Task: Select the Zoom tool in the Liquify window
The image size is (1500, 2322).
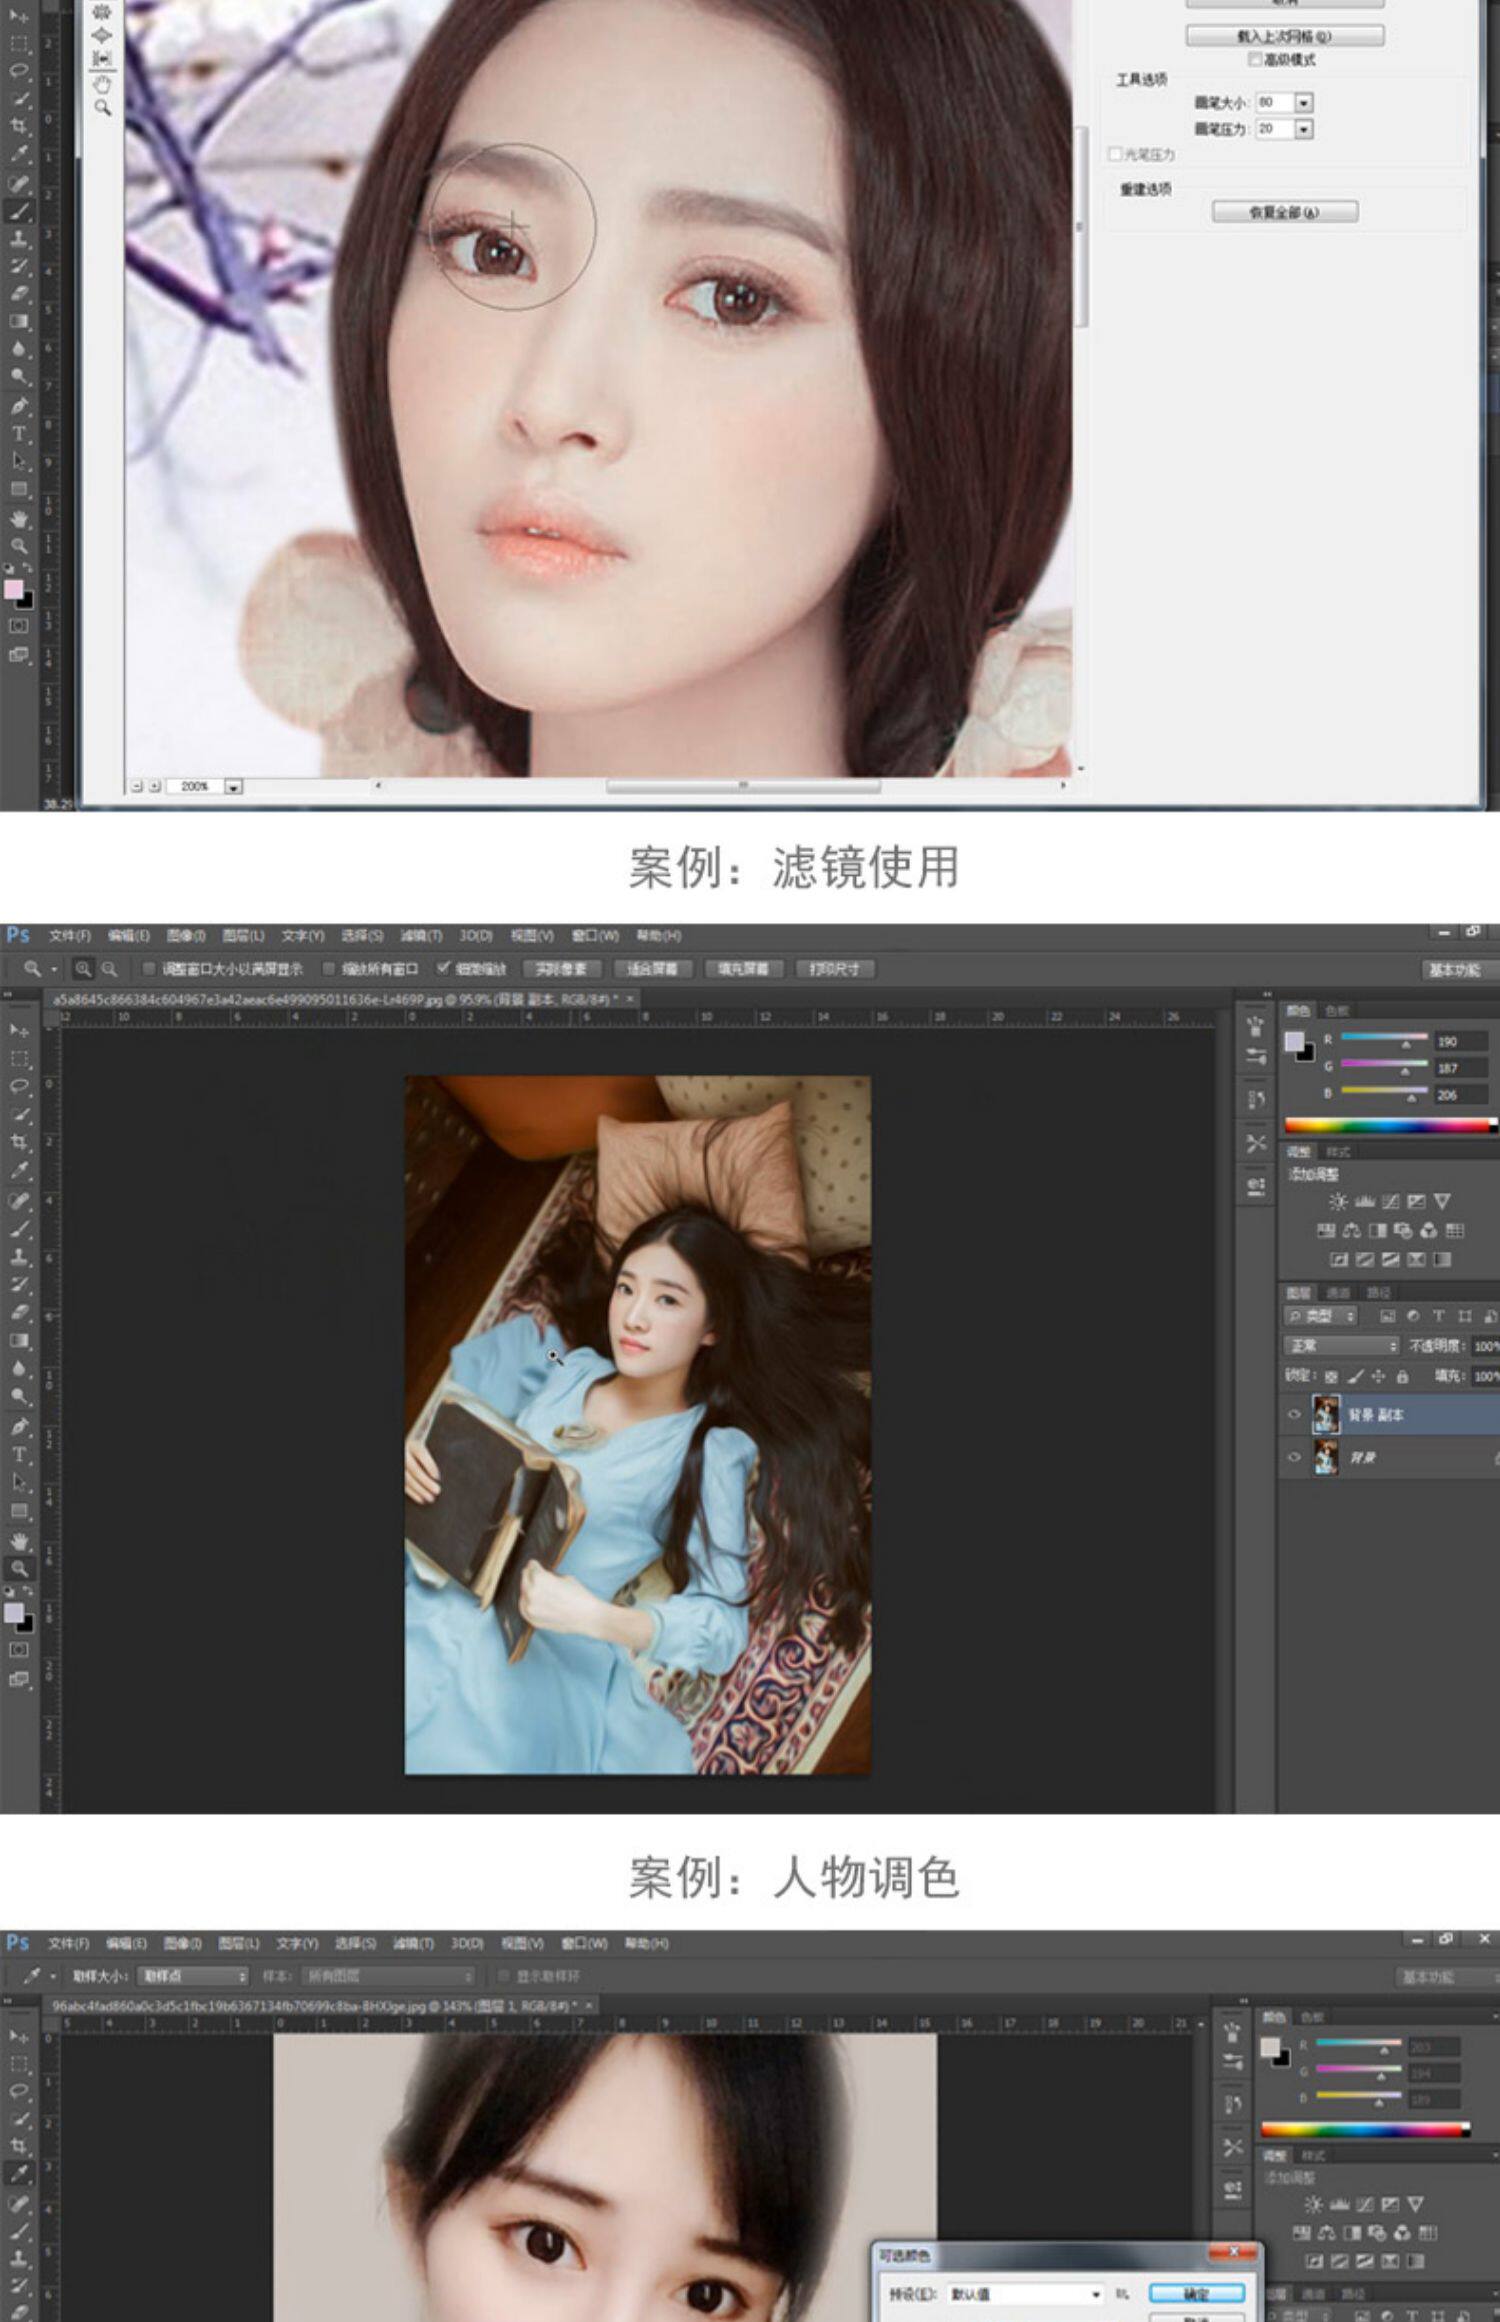Action: 102,107
